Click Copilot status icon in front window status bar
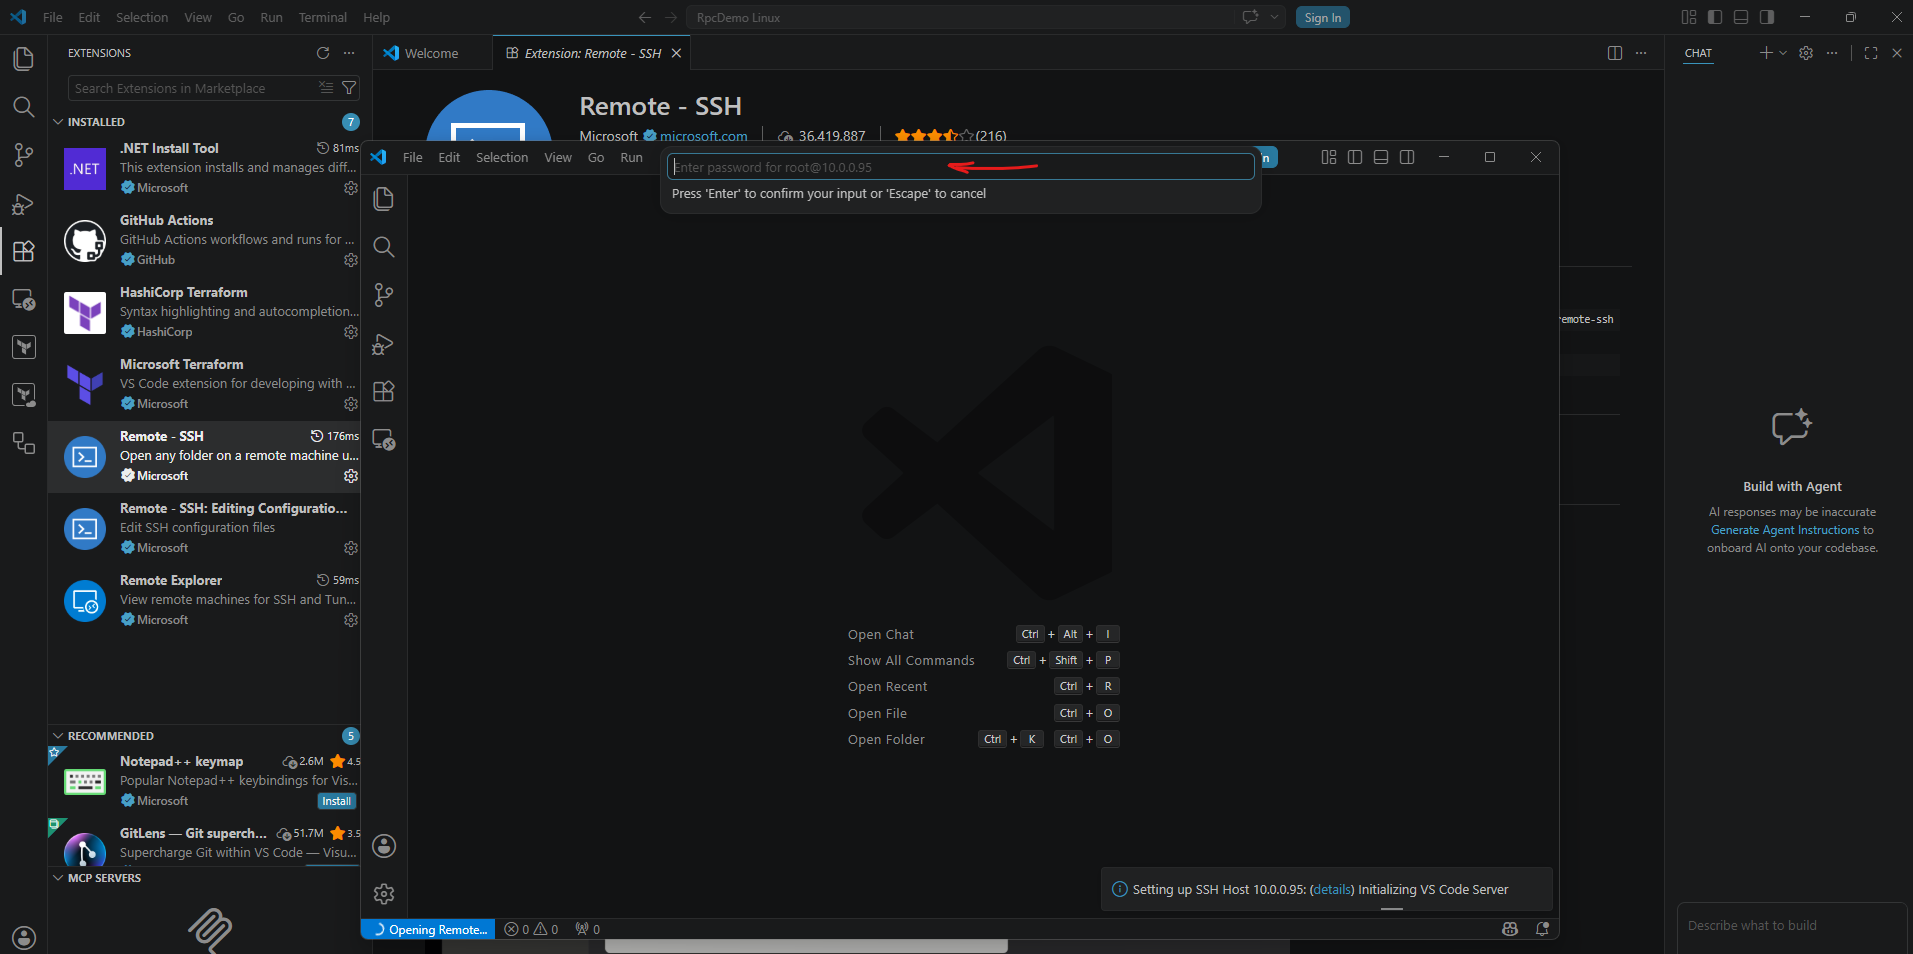 point(1510,929)
